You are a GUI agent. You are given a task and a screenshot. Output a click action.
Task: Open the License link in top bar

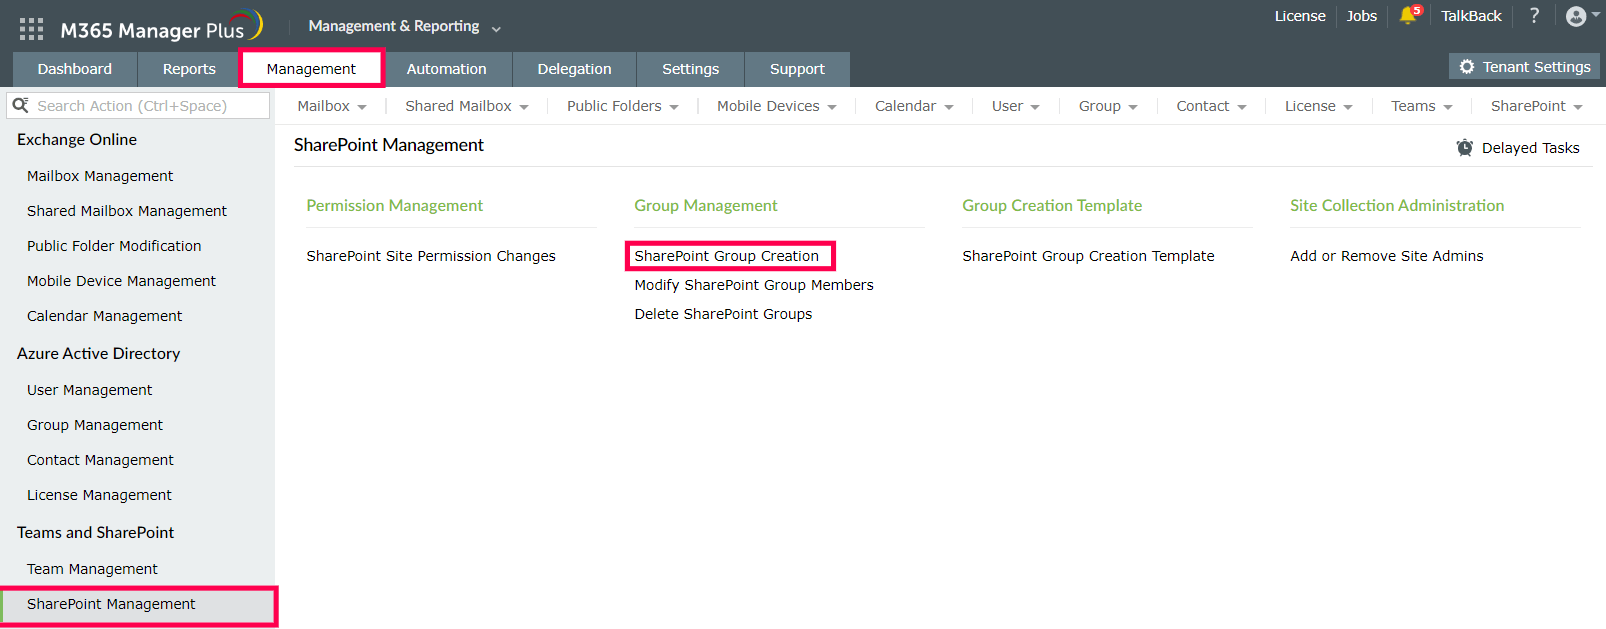[x=1300, y=16]
